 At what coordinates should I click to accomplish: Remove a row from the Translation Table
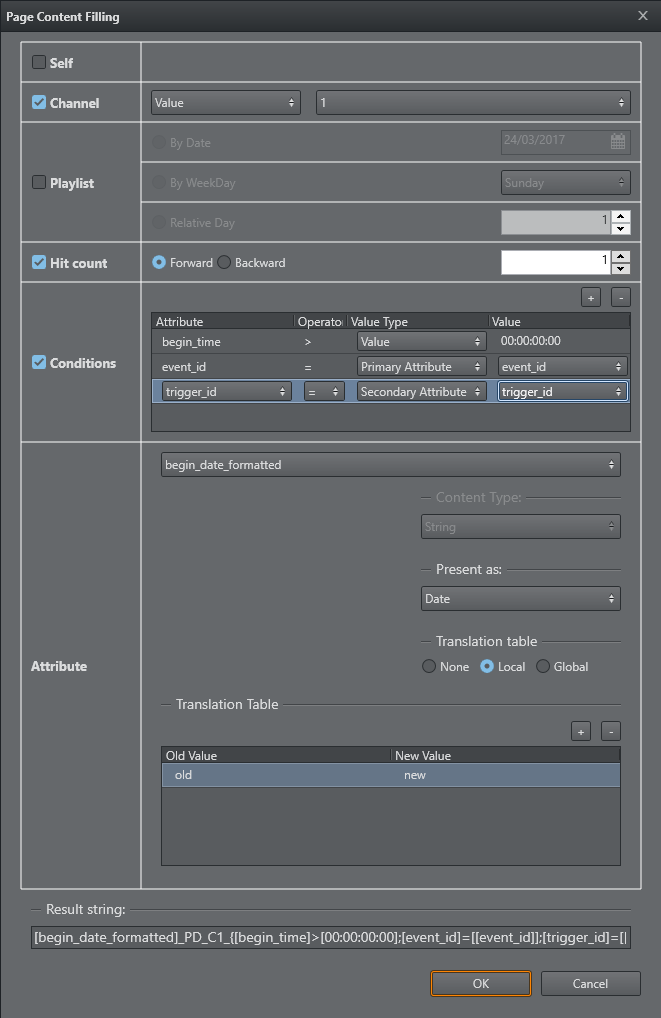point(611,731)
